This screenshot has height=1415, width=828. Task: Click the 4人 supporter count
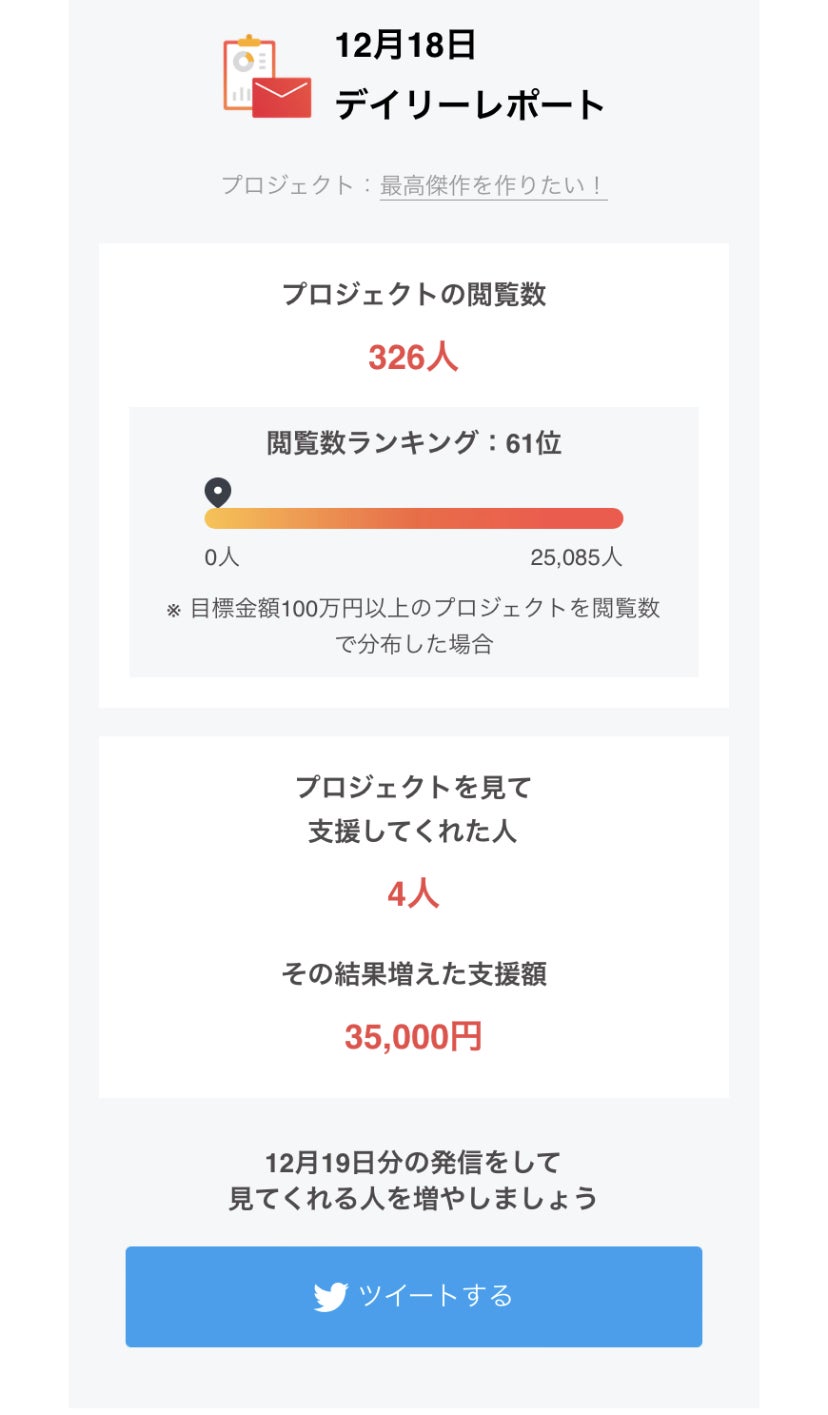(x=413, y=894)
